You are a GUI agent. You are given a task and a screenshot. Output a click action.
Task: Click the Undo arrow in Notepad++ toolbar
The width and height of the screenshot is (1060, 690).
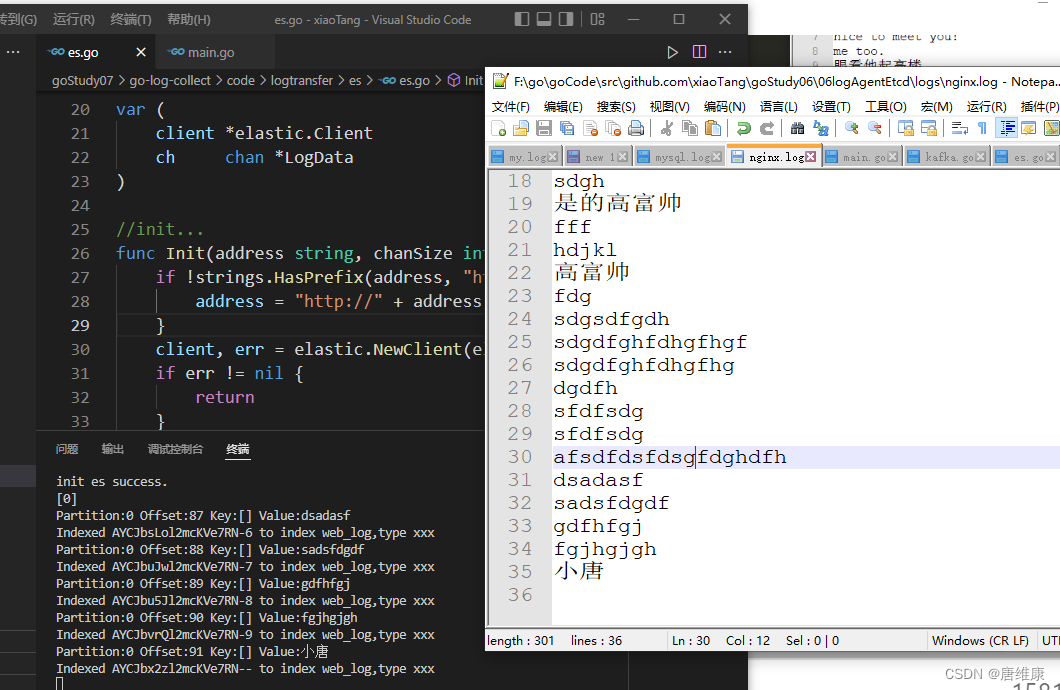[743, 128]
